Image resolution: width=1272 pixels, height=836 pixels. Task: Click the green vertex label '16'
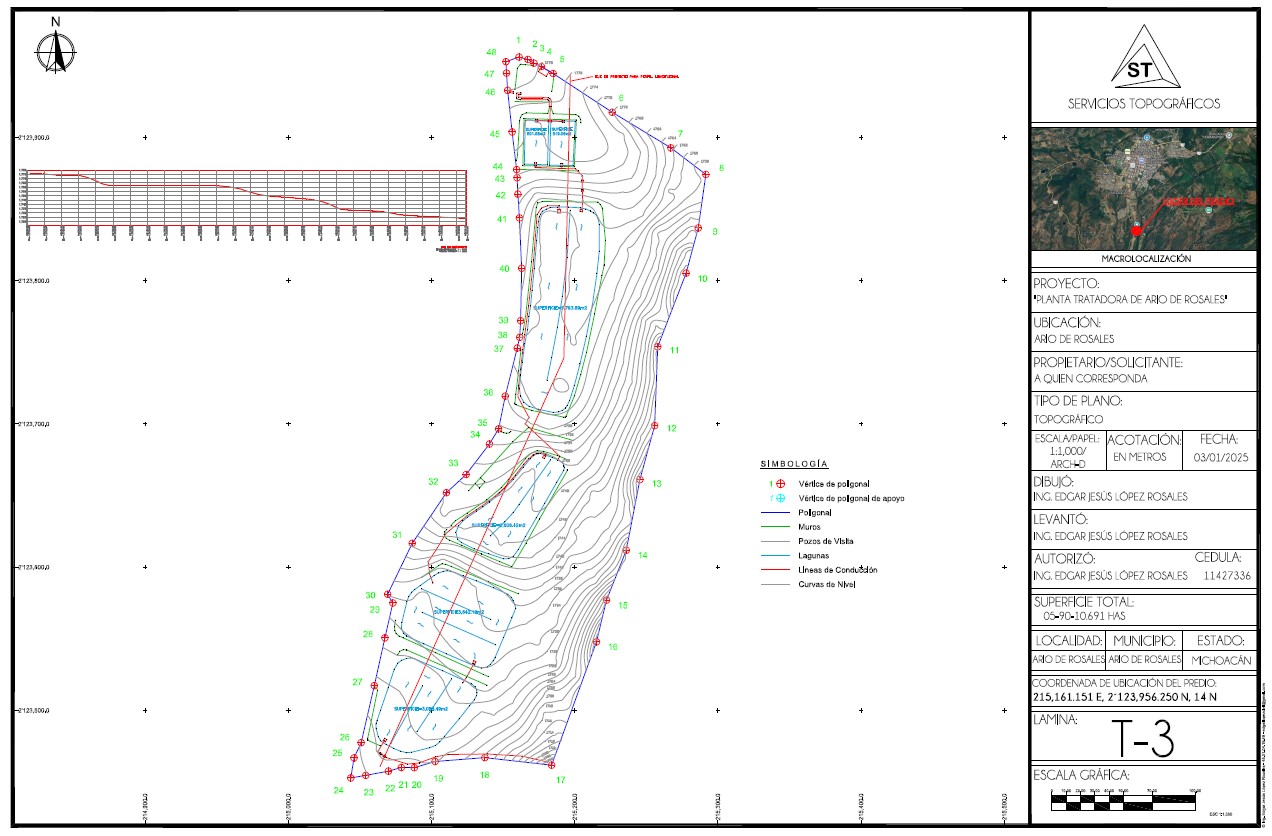pos(613,646)
